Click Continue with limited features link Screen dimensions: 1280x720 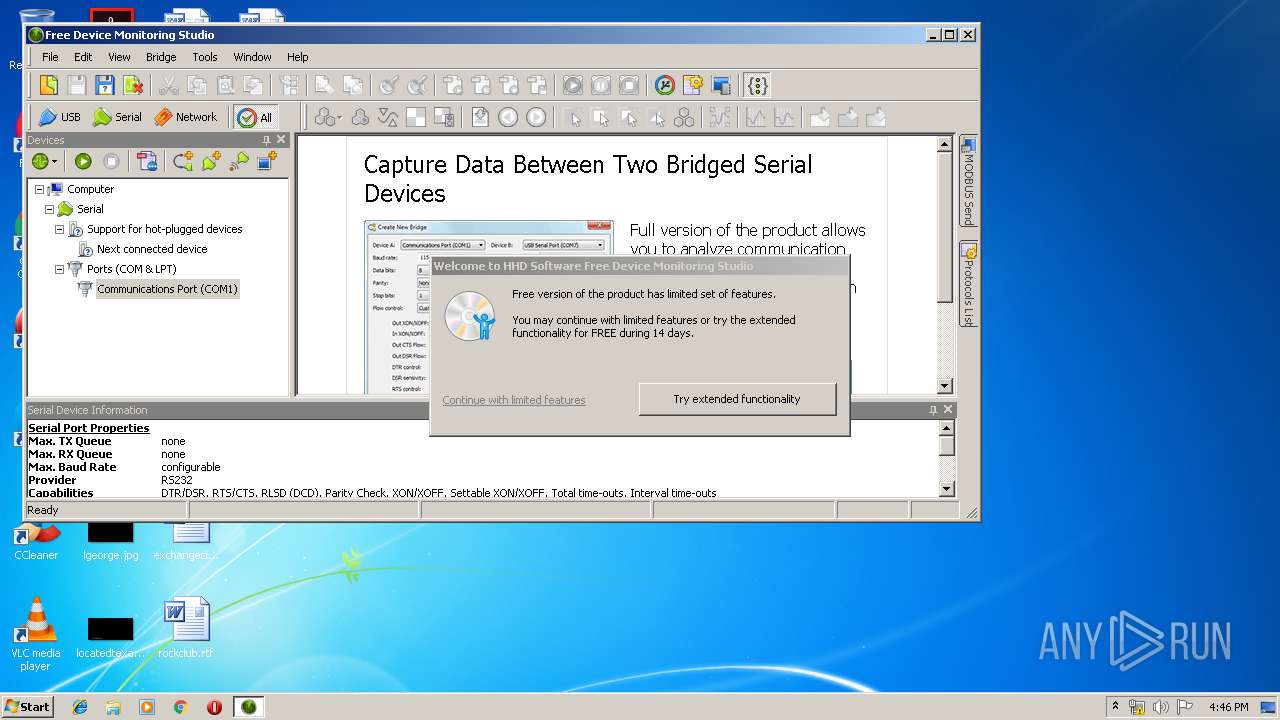click(514, 400)
